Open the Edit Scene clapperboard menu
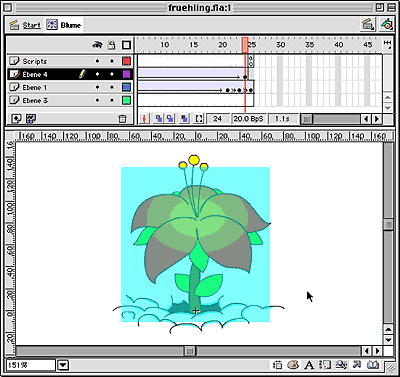Image resolution: width=400 pixels, height=377 pixels. pos(368,24)
